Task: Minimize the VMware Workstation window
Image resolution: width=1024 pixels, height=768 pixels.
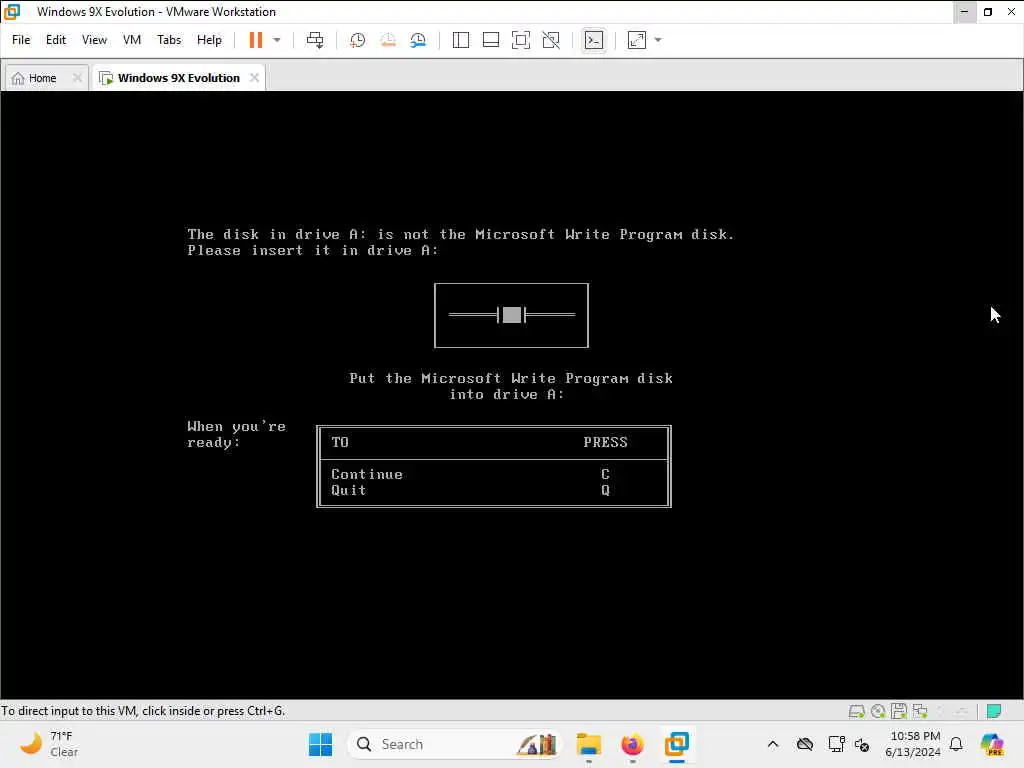Action: point(965,12)
